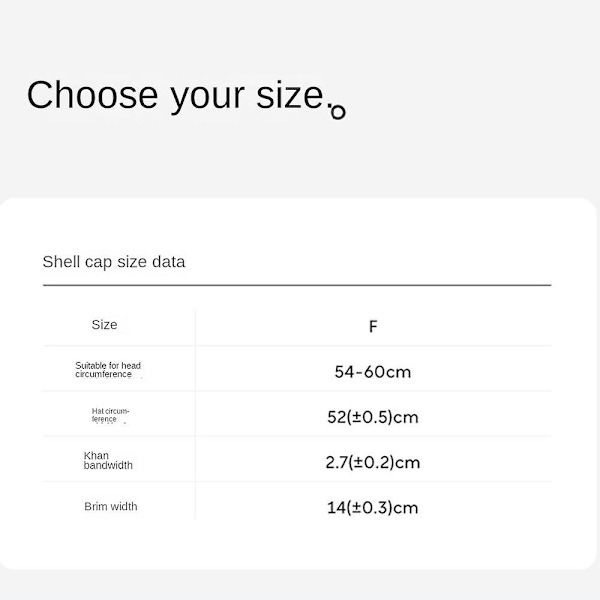Select the 'Shell cap size data' title
Viewport: 600px width, 600px height.
114,262
